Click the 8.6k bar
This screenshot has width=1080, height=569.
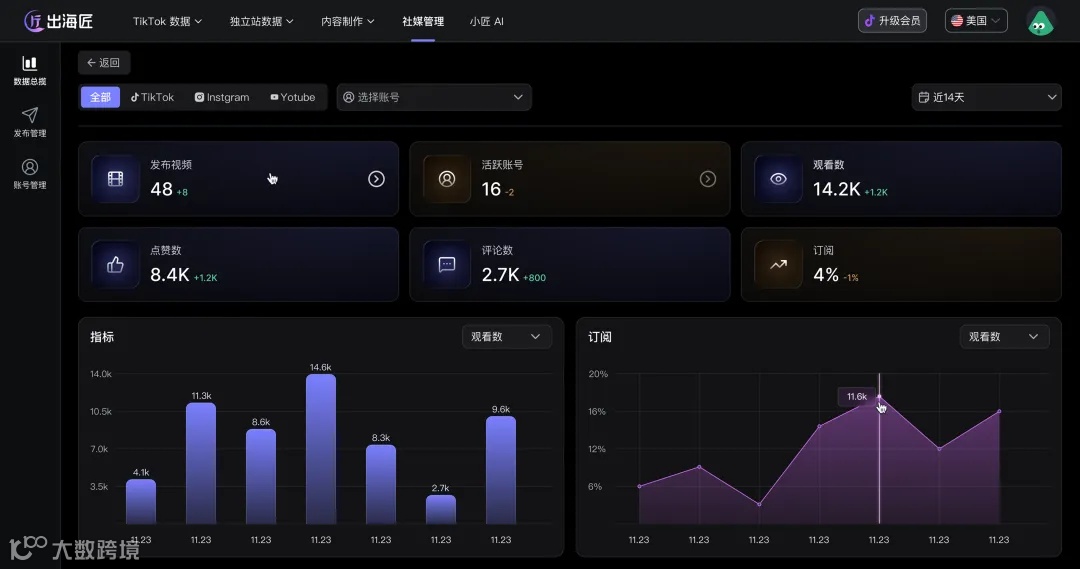coord(261,477)
